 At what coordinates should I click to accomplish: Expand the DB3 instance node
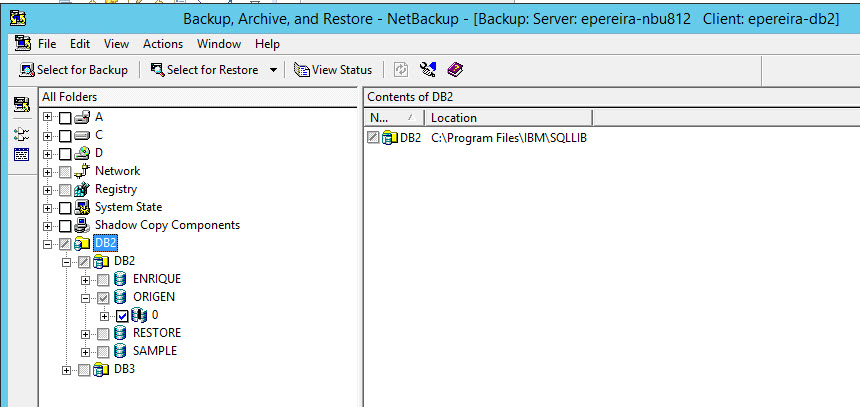[67, 370]
